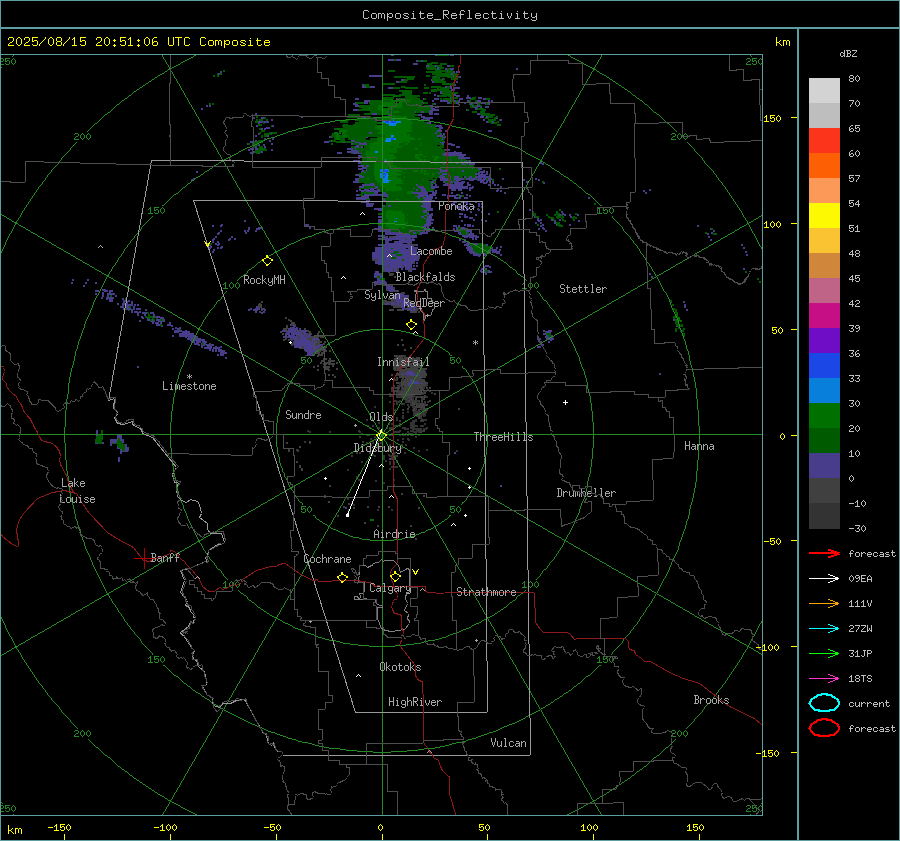Click the cyan 'current' ellipse legend icon
Viewport: 900px width, 841px height.
point(824,703)
